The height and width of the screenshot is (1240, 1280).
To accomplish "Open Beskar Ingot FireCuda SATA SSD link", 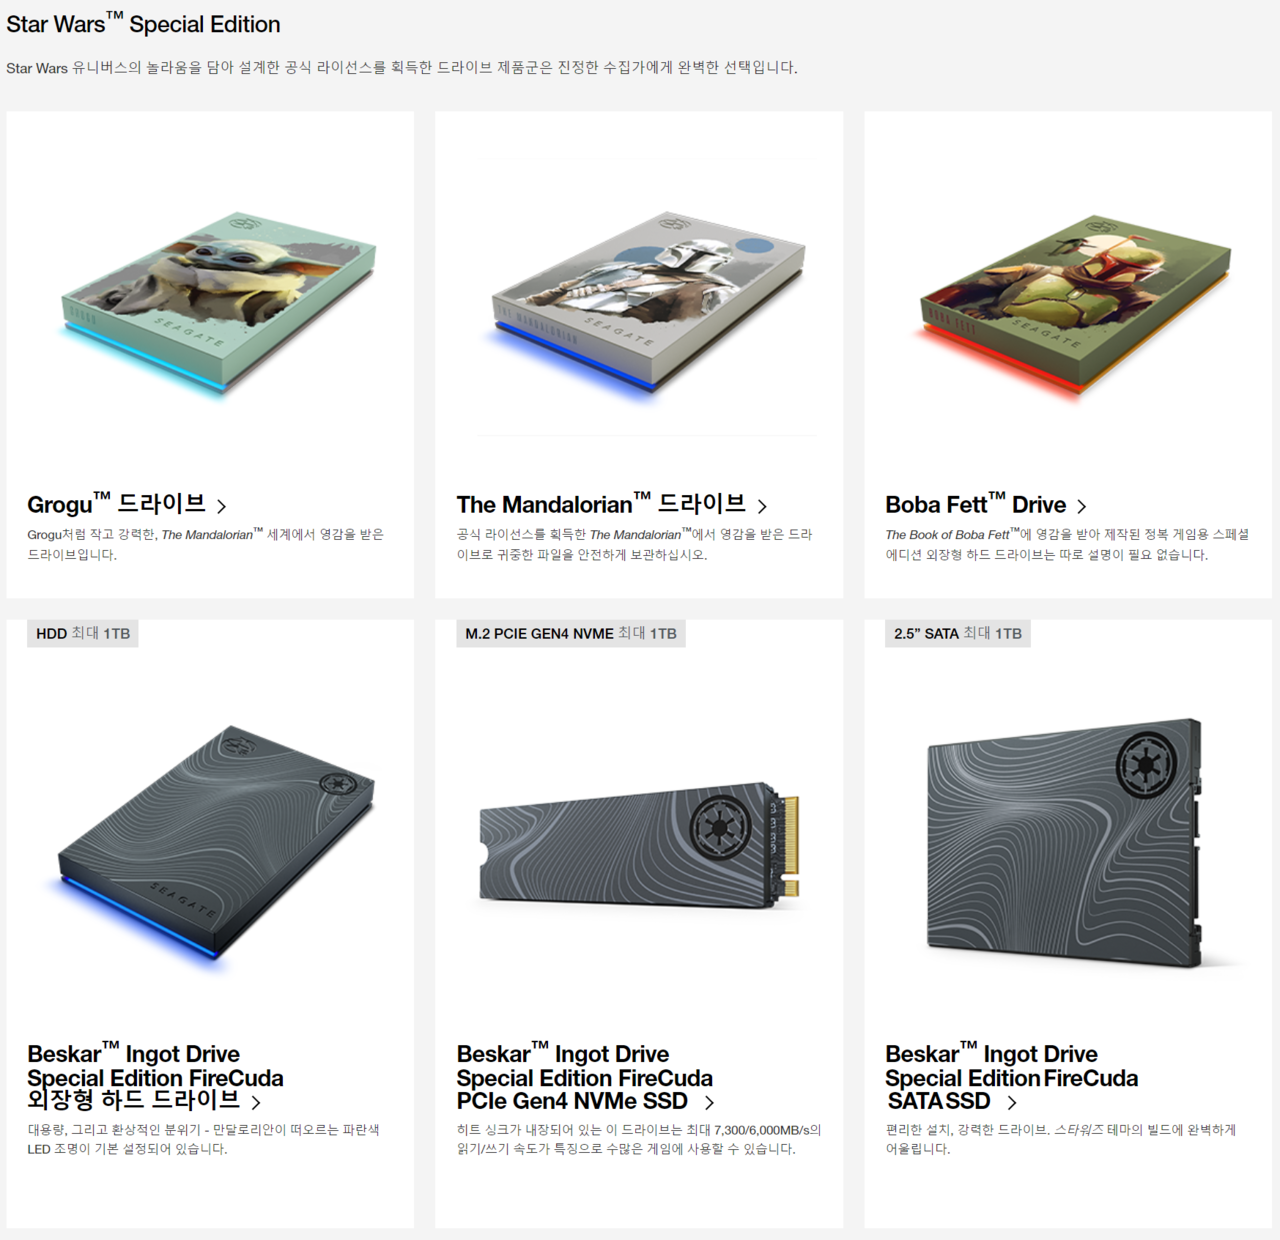I will pyautogui.click(x=1012, y=1077).
